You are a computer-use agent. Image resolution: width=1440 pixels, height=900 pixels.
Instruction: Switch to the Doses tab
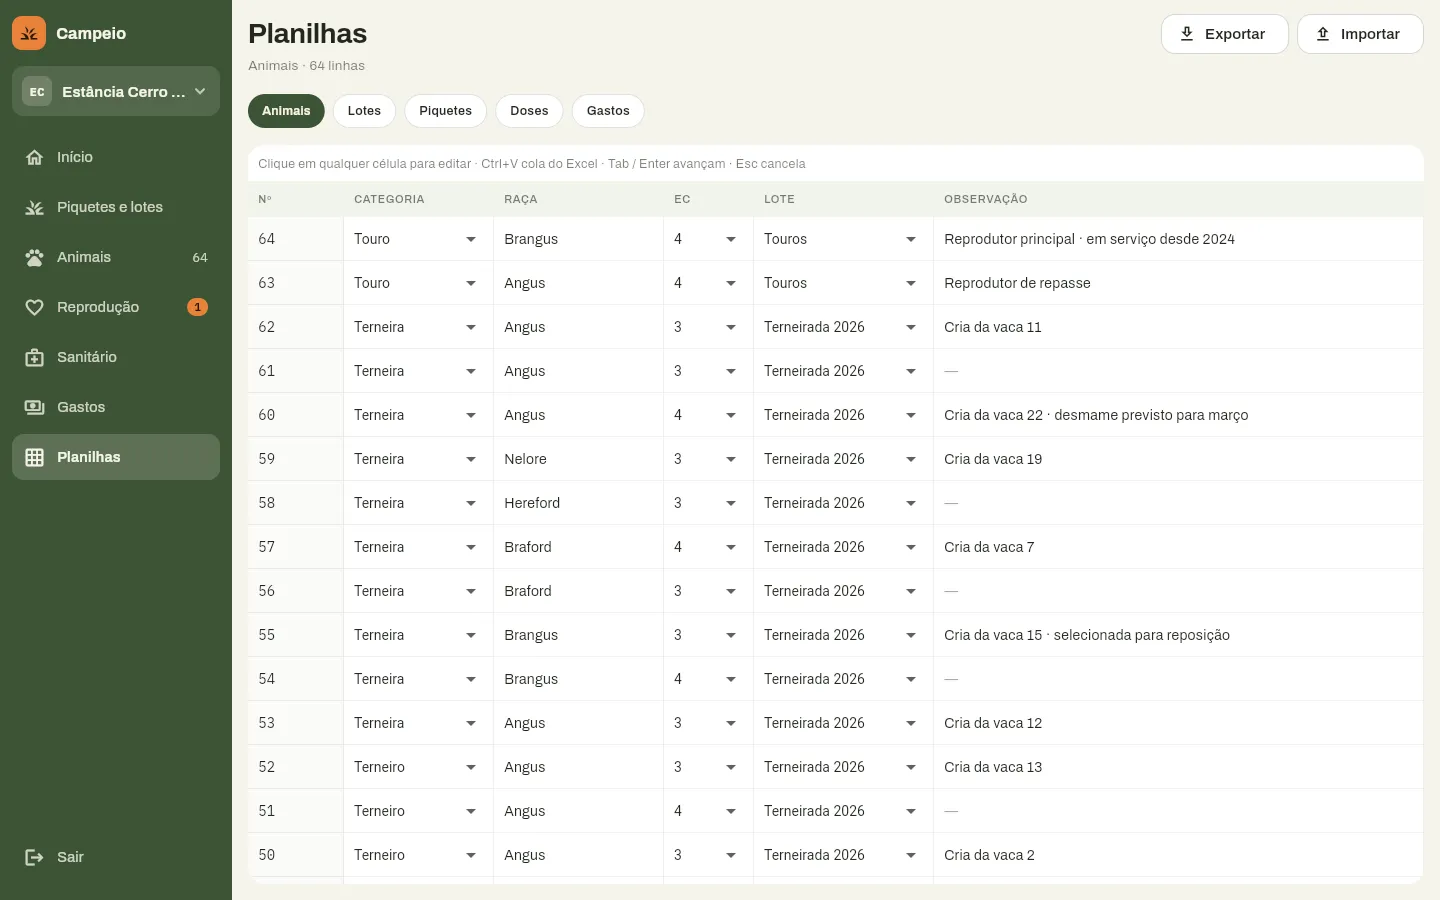(529, 111)
